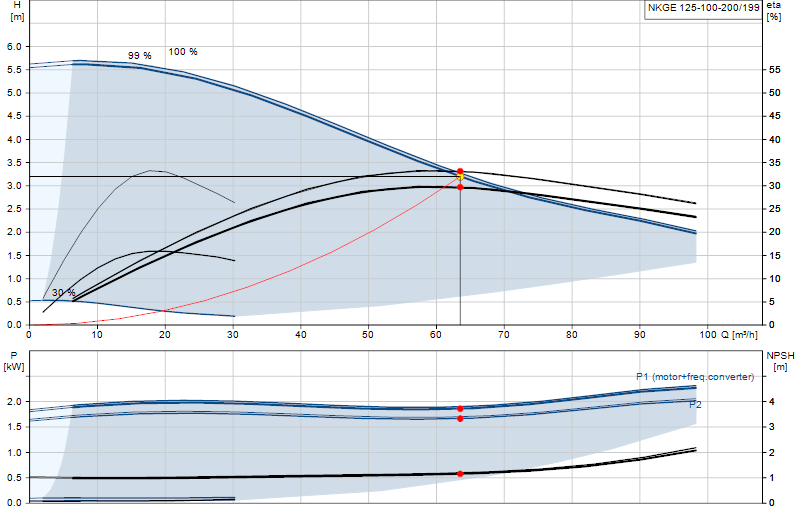800x520 pixels.
Task: Click the 'P2' power curve label
Action: (x=695, y=405)
